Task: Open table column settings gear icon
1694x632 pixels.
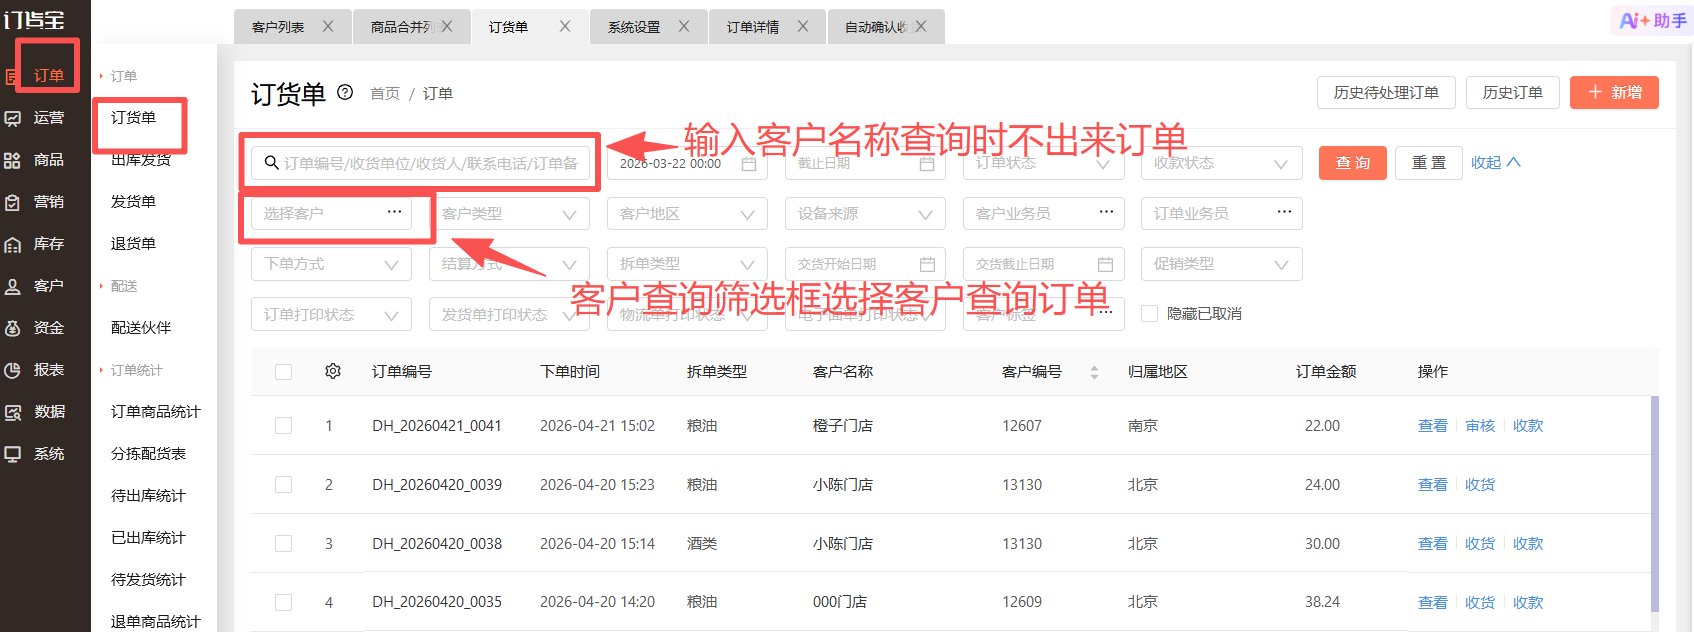Action: pyautogui.click(x=333, y=371)
